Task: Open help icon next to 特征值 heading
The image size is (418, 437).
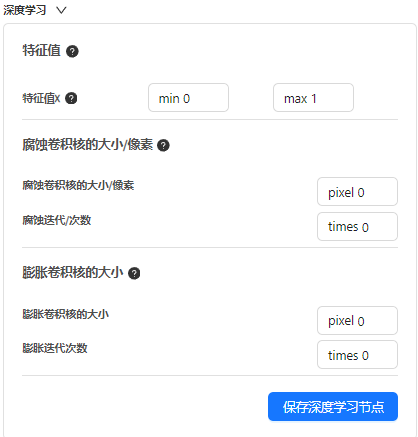Action: pos(72,51)
